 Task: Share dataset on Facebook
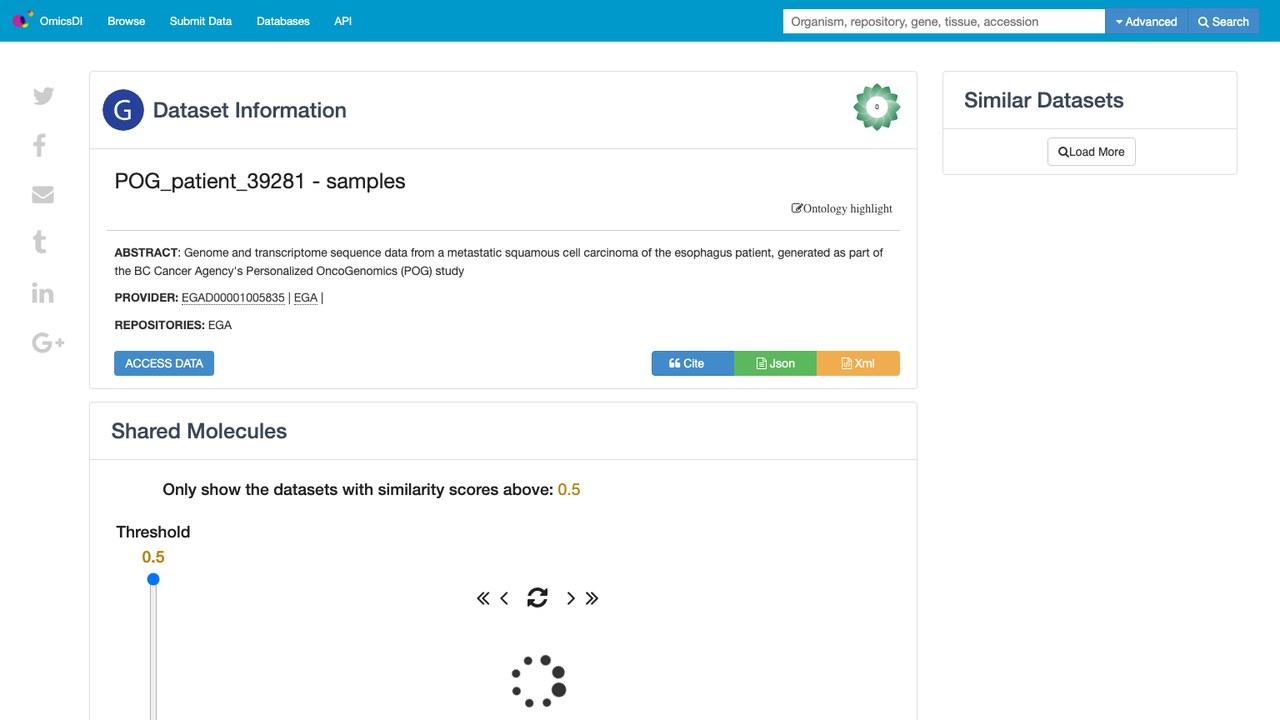pyautogui.click(x=40, y=145)
